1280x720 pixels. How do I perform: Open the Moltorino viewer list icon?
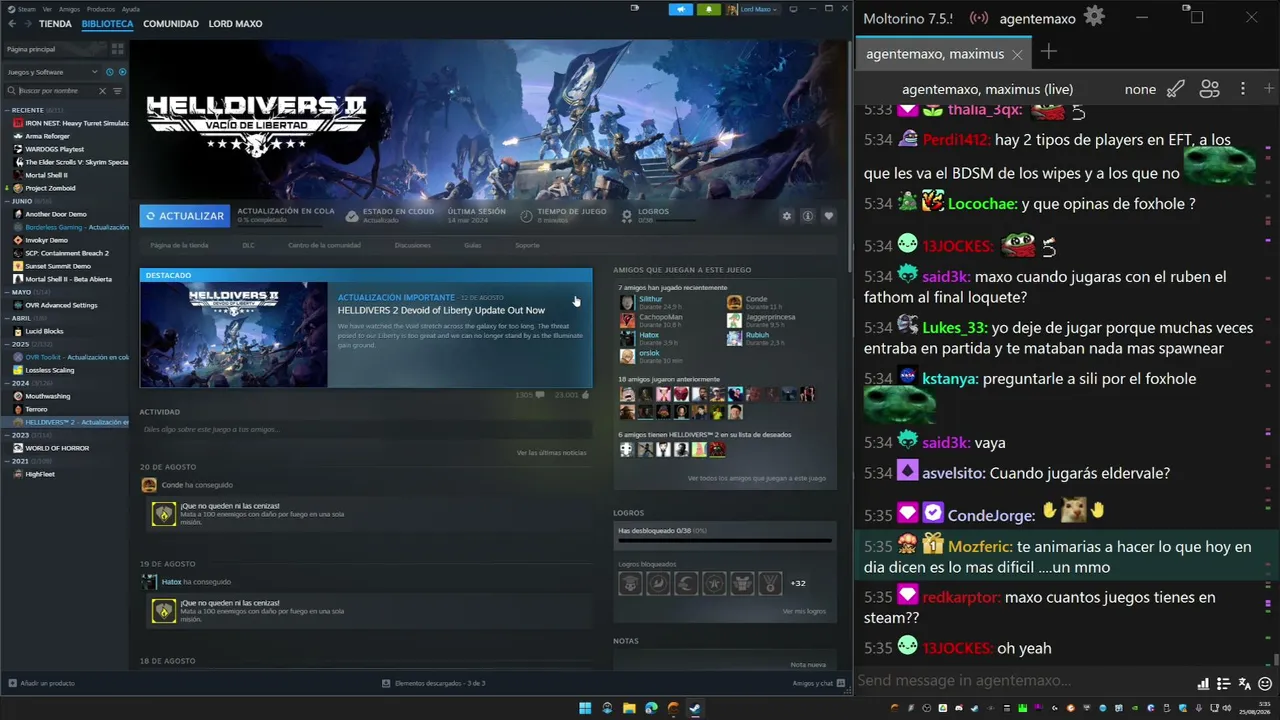click(1209, 89)
